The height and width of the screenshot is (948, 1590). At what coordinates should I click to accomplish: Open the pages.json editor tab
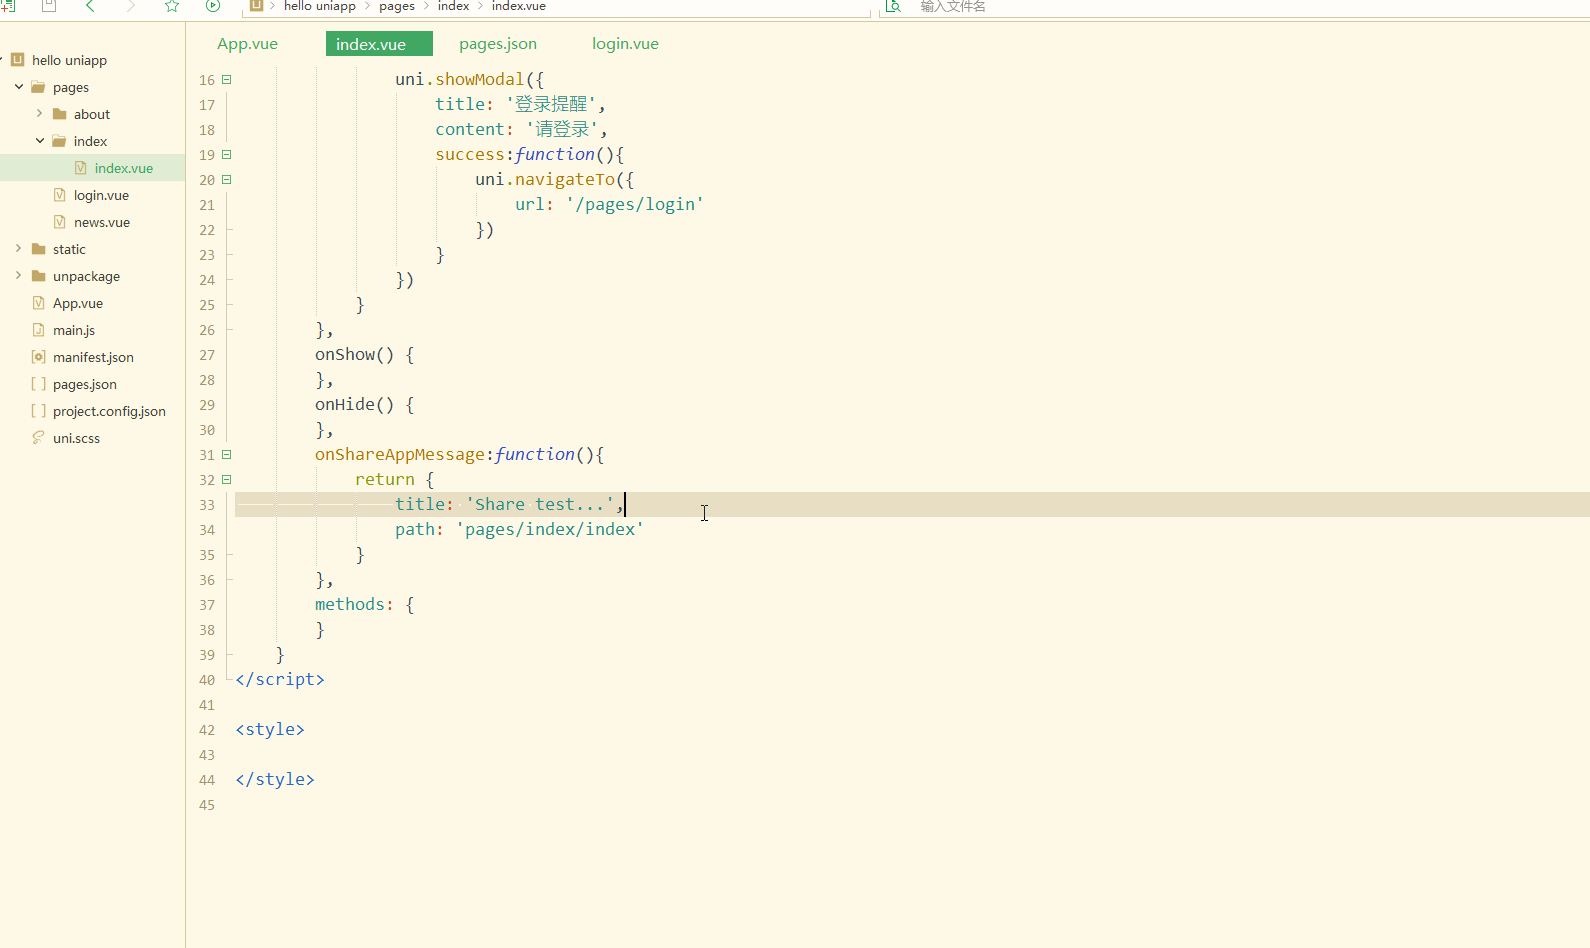coord(498,44)
